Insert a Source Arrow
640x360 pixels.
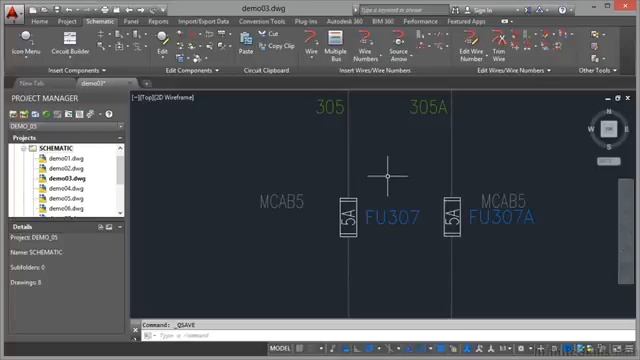398,46
